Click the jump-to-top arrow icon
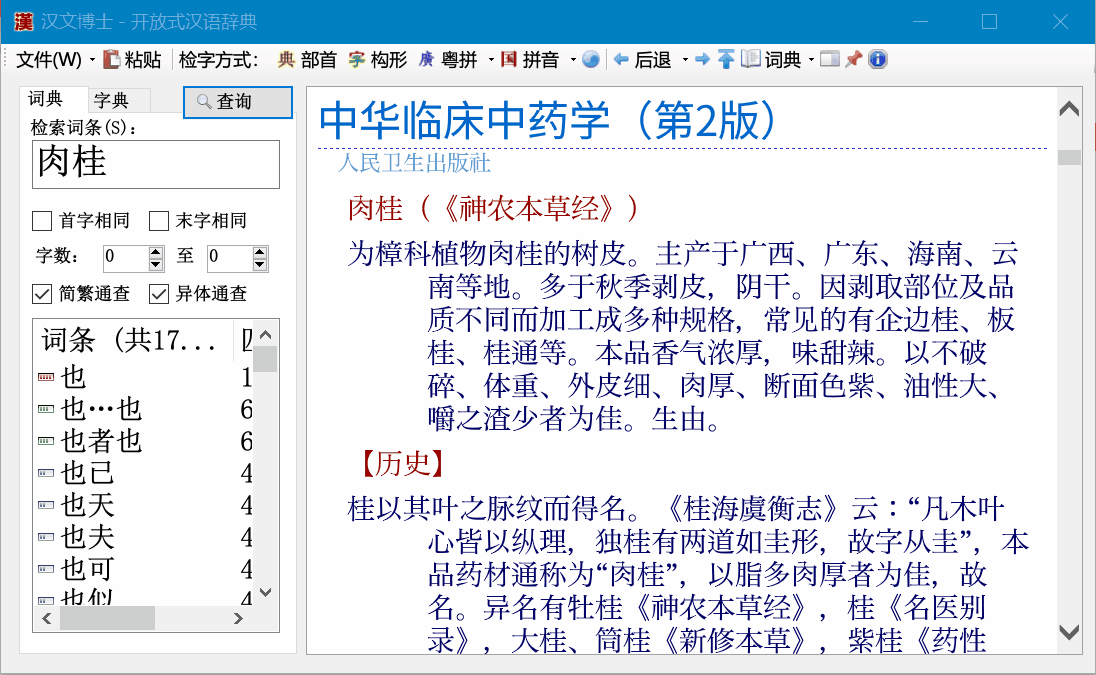Screen dimensions: 1096x675 (726, 60)
